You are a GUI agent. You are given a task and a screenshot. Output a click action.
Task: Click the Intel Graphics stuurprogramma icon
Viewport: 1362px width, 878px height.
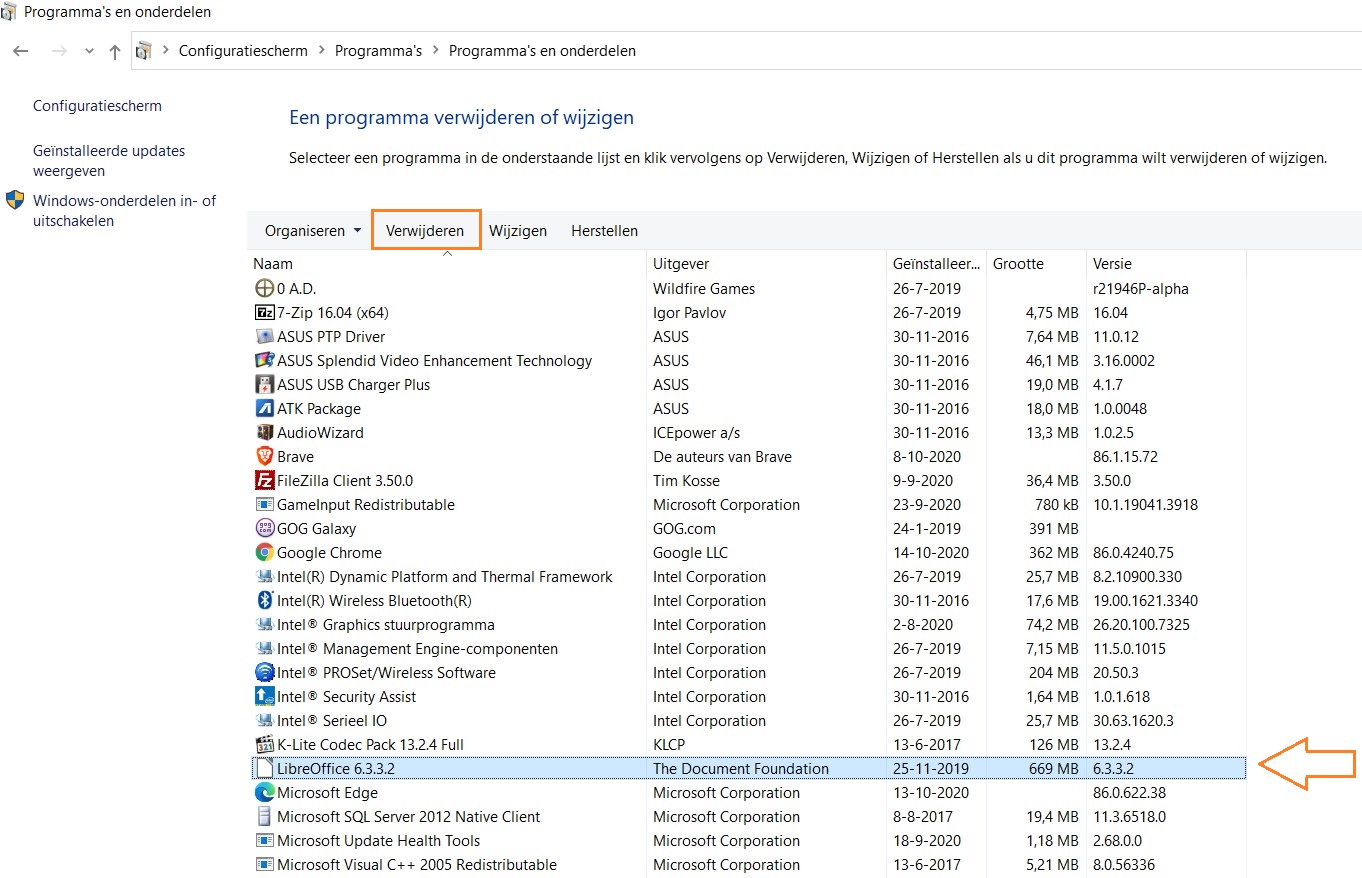tap(265, 625)
